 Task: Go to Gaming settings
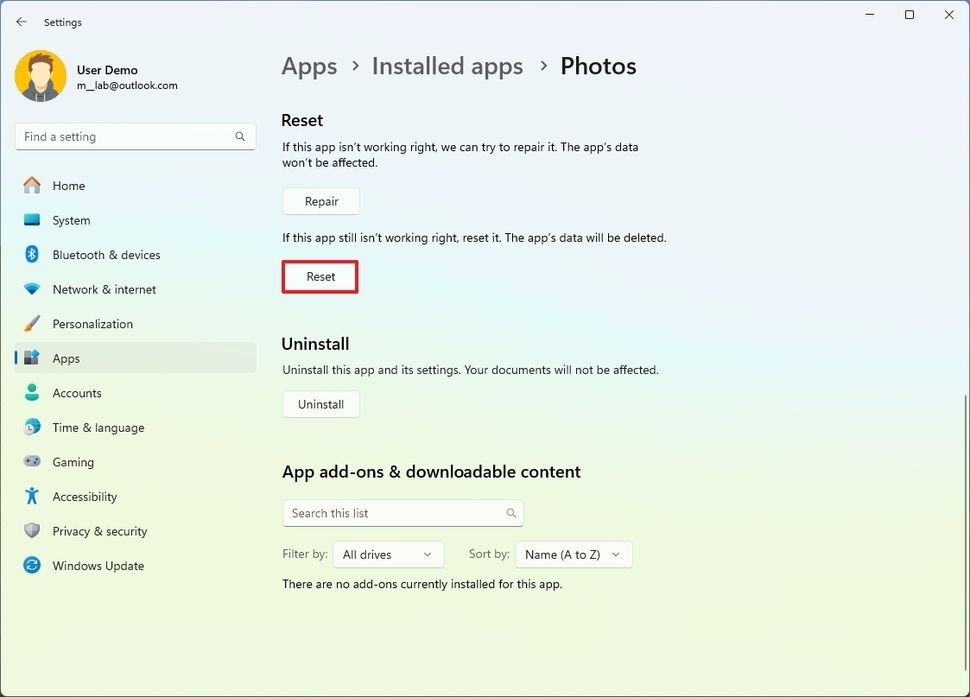click(x=135, y=462)
